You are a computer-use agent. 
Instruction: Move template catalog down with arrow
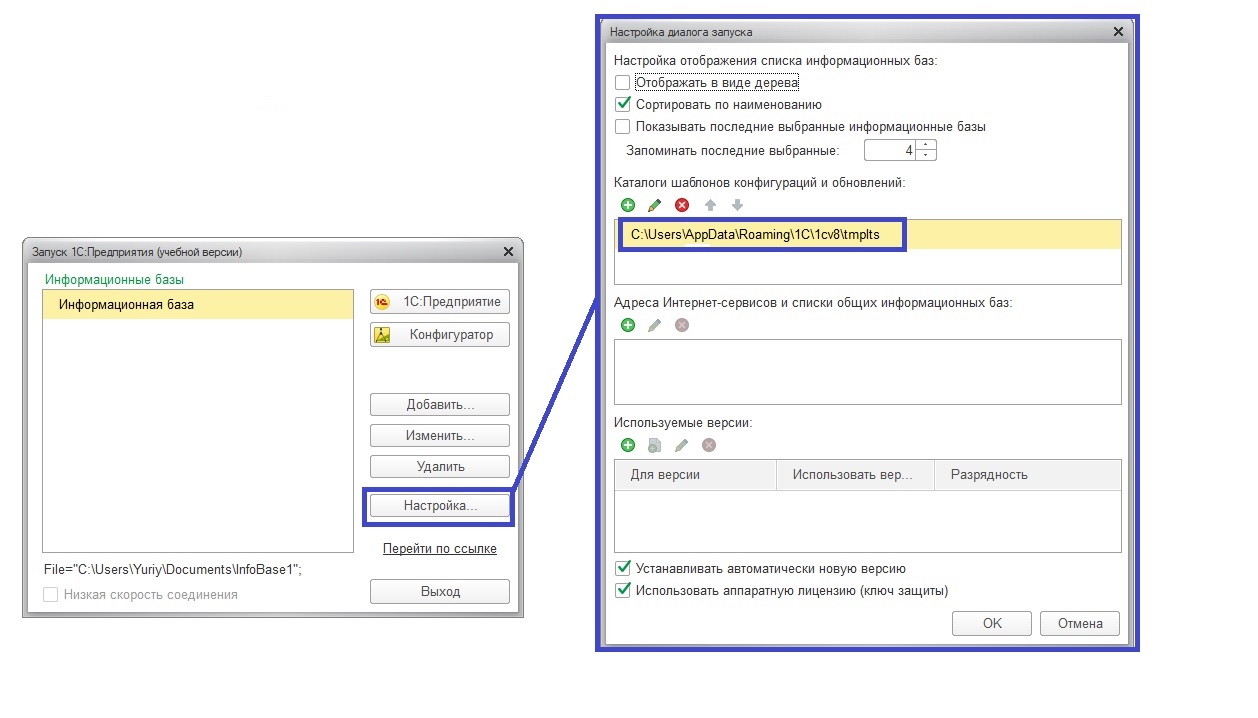[x=737, y=205]
